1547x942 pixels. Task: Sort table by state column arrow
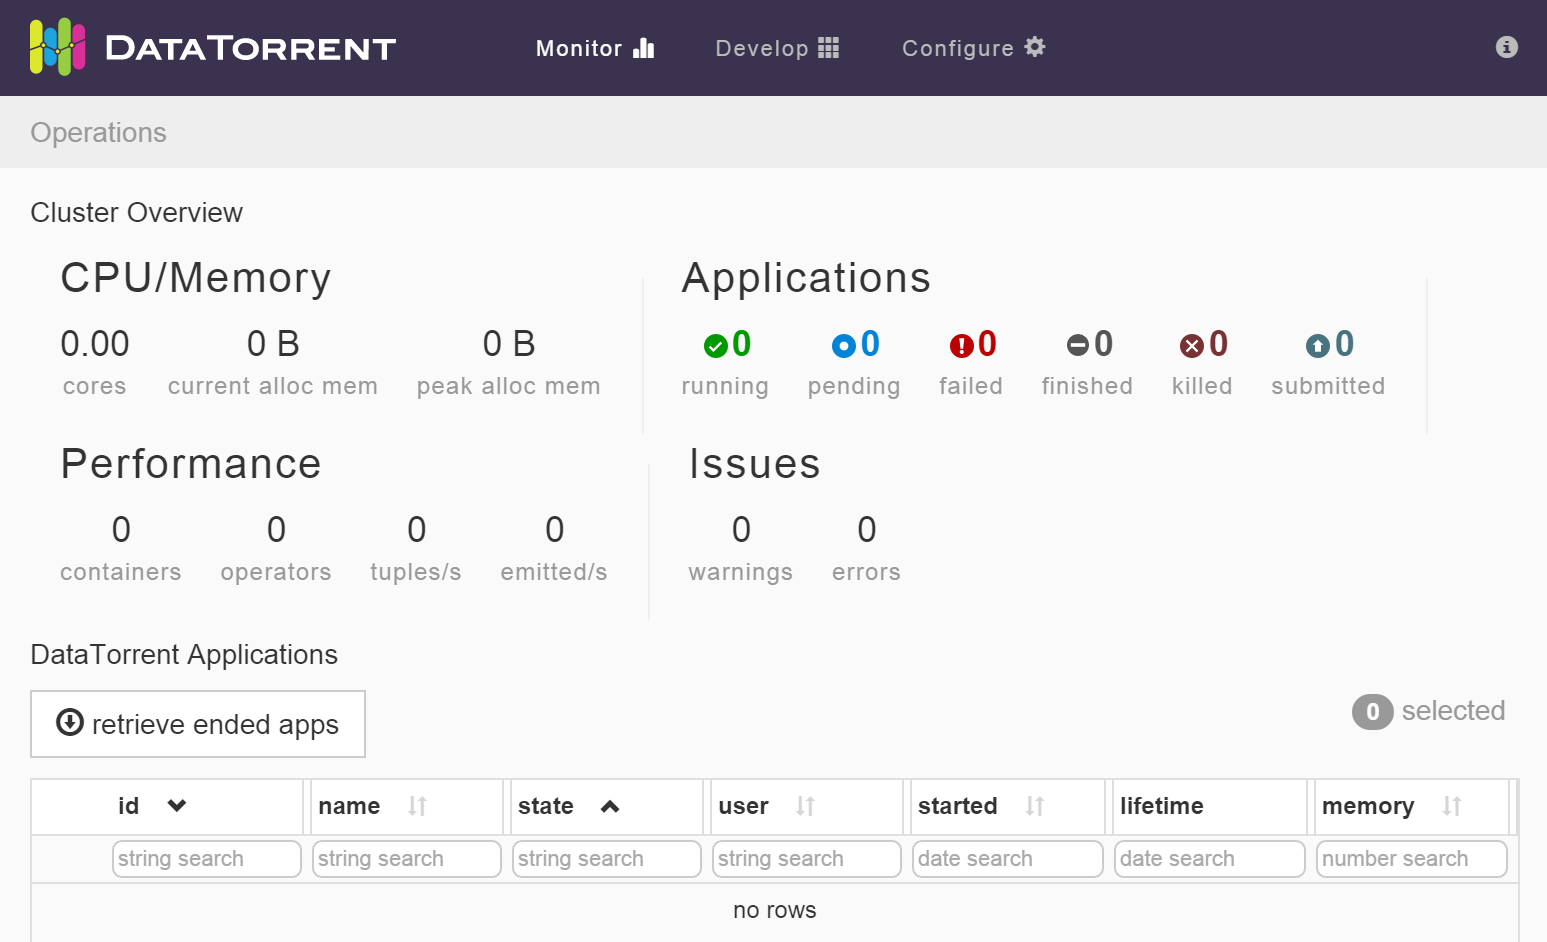610,807
